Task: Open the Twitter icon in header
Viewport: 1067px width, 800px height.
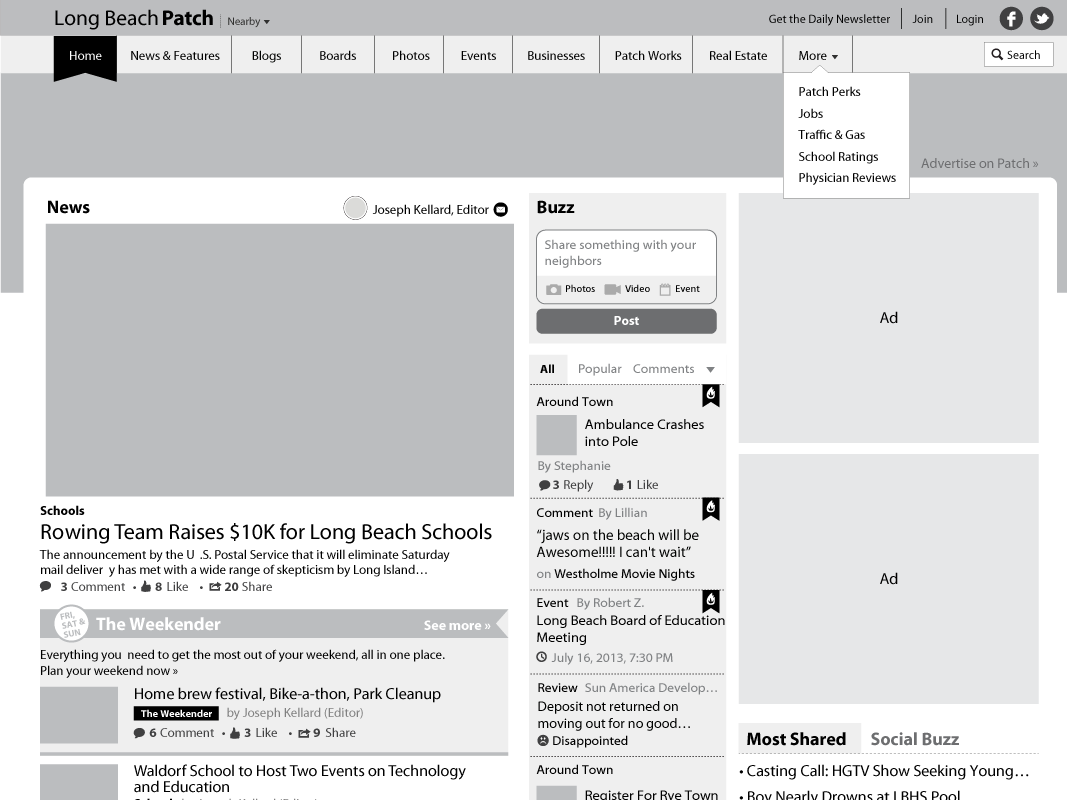Action: click(x=1041, y=18)
